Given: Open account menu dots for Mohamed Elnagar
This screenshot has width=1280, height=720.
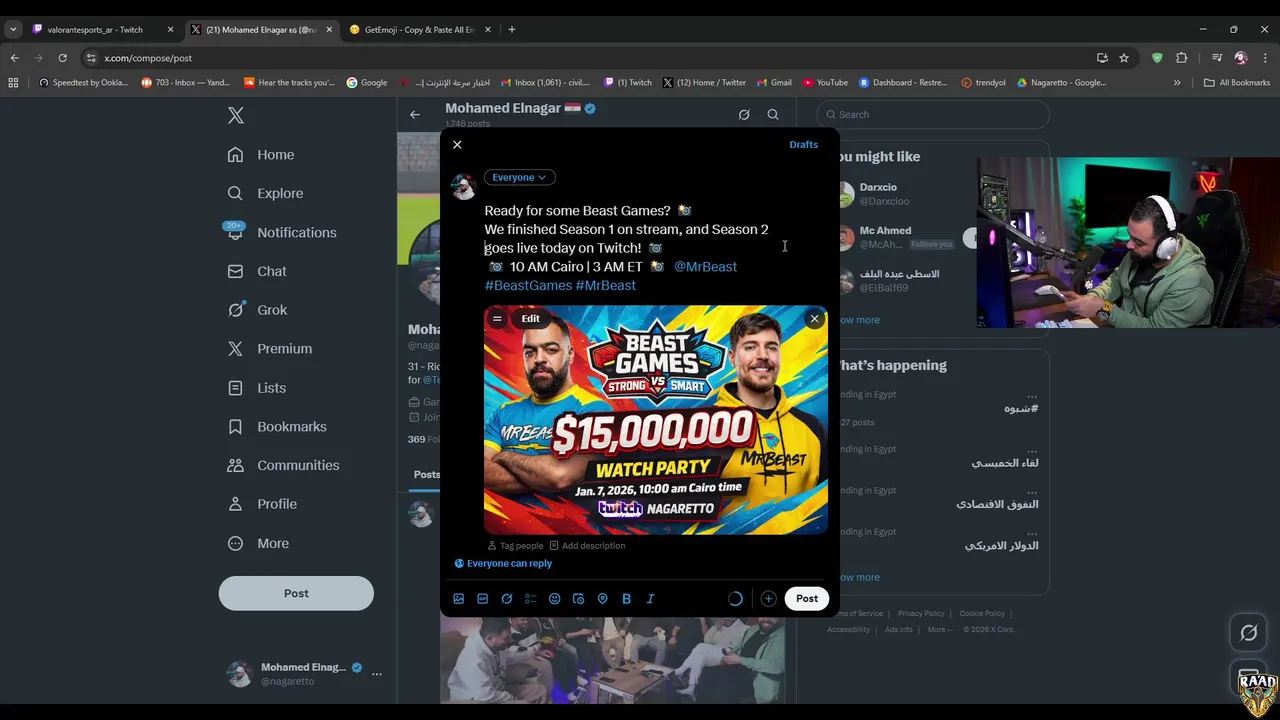Looking at the screenshot, I should click(377, 674).
